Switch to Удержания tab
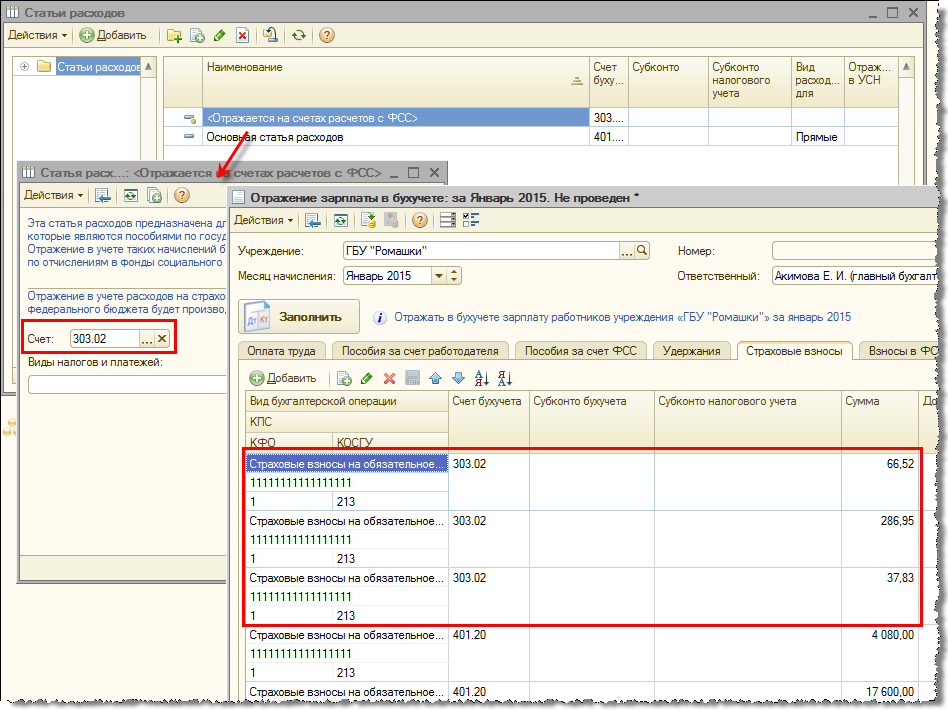 (691, 350)
